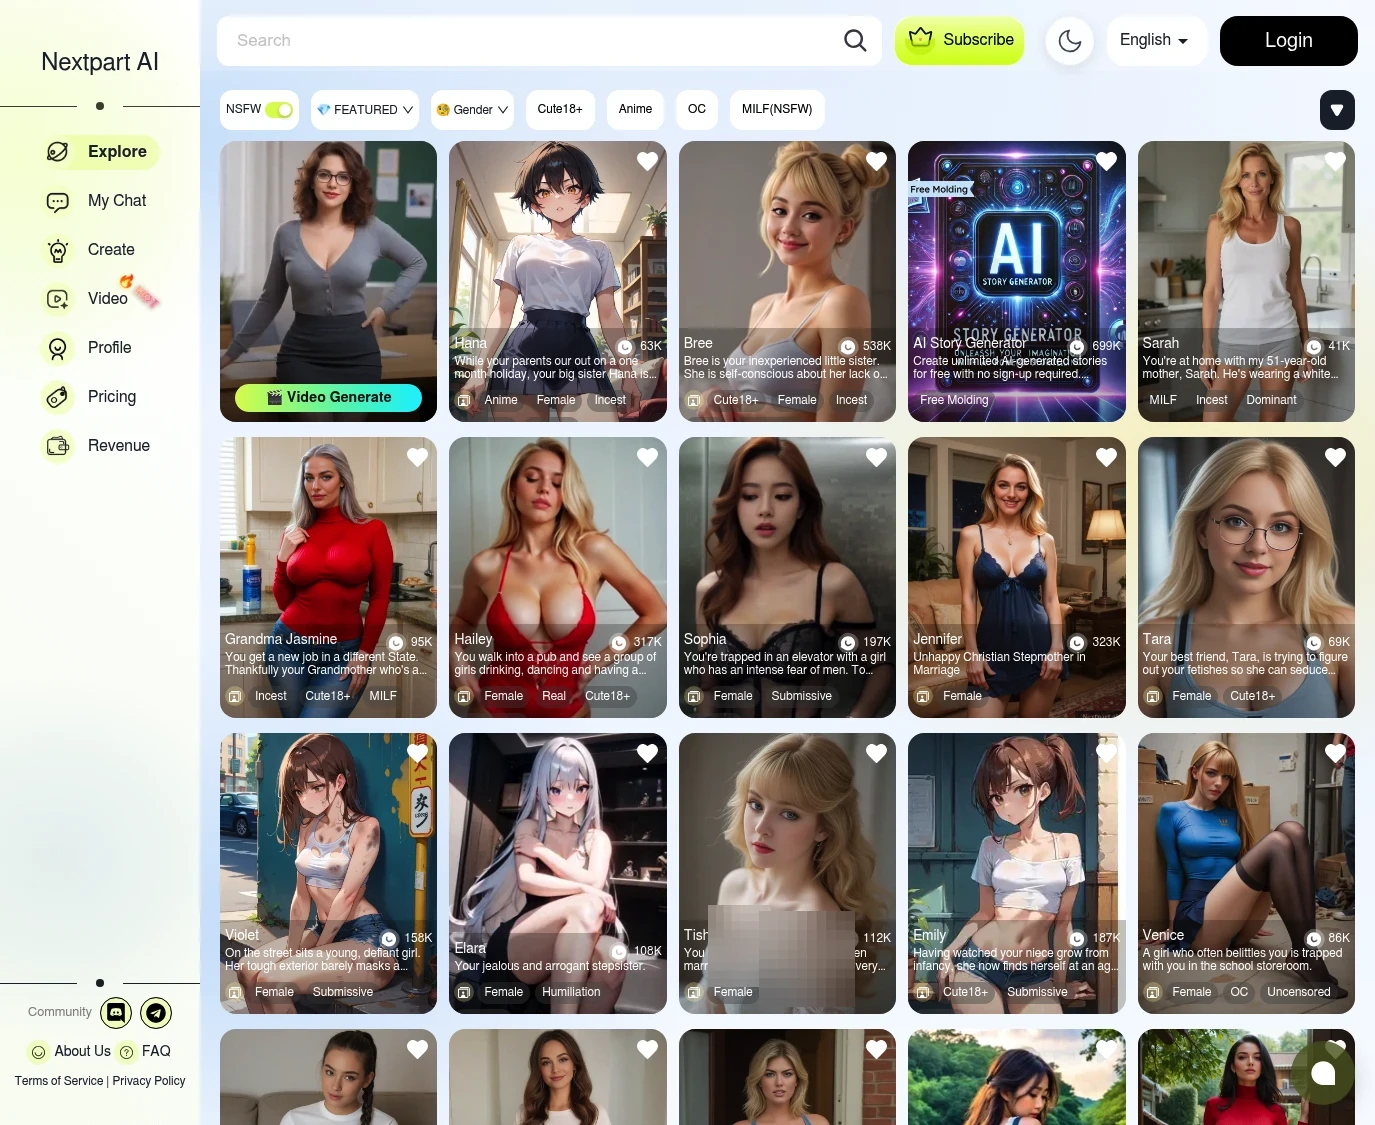Expand more tags with black arrow button
This screenshot has width=1375, height=1125.
click(x=1337, y=110)
